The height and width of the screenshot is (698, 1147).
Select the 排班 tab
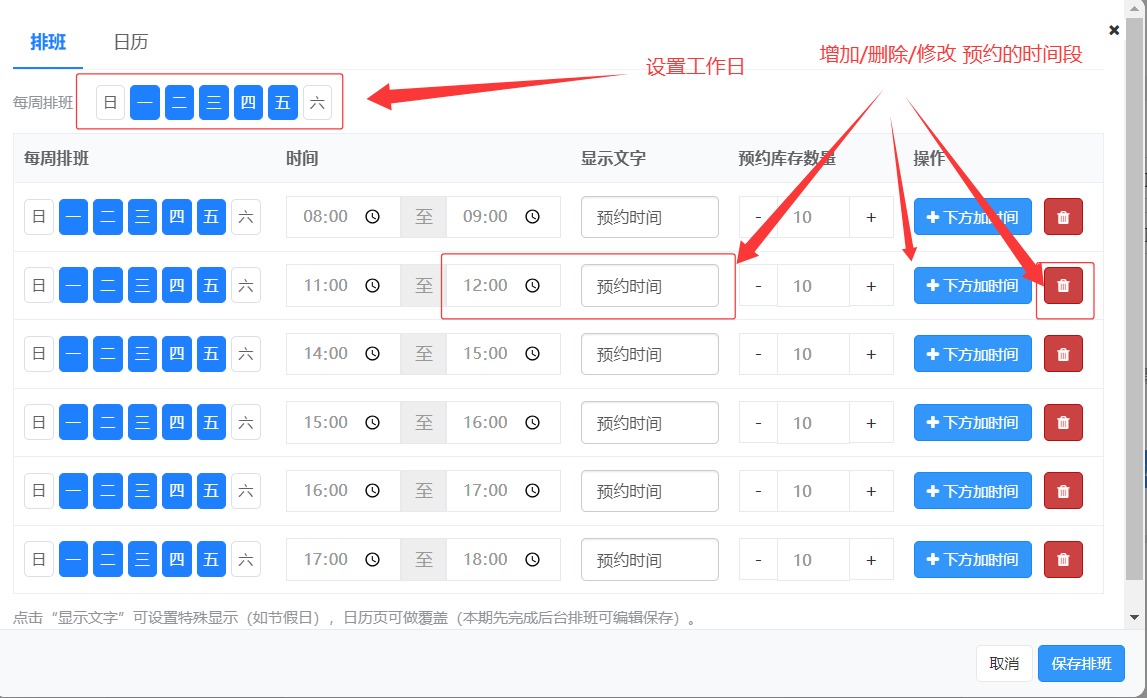click(48, 42)
